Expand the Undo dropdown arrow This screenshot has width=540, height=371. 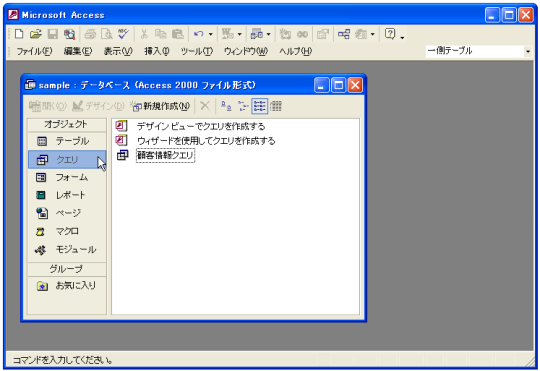(x=210, y=34)
